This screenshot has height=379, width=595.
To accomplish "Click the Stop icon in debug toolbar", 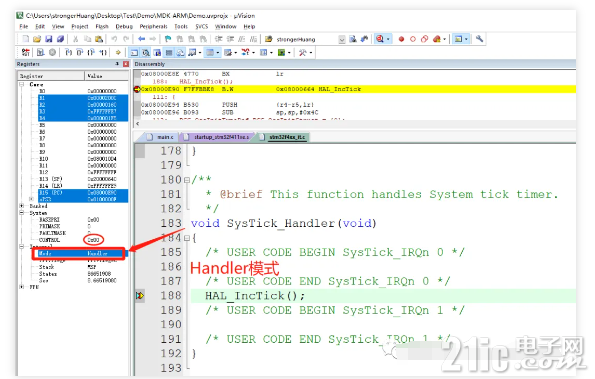I will [52, 52].
